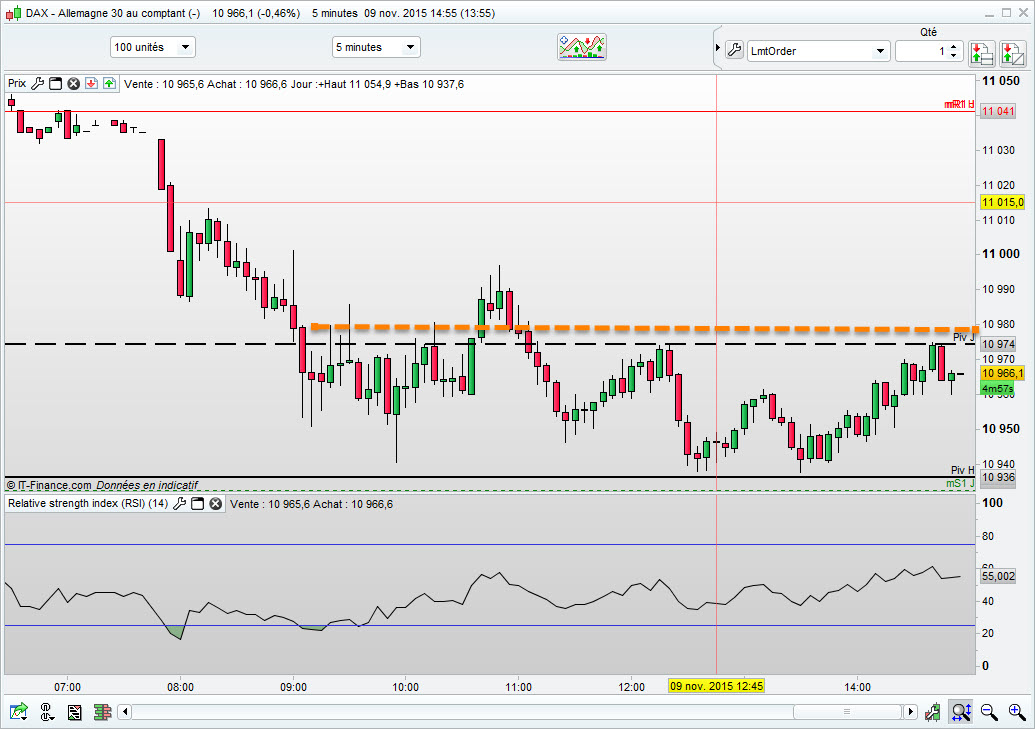Click the order book icon in bottom toolbar

(102, 712)
